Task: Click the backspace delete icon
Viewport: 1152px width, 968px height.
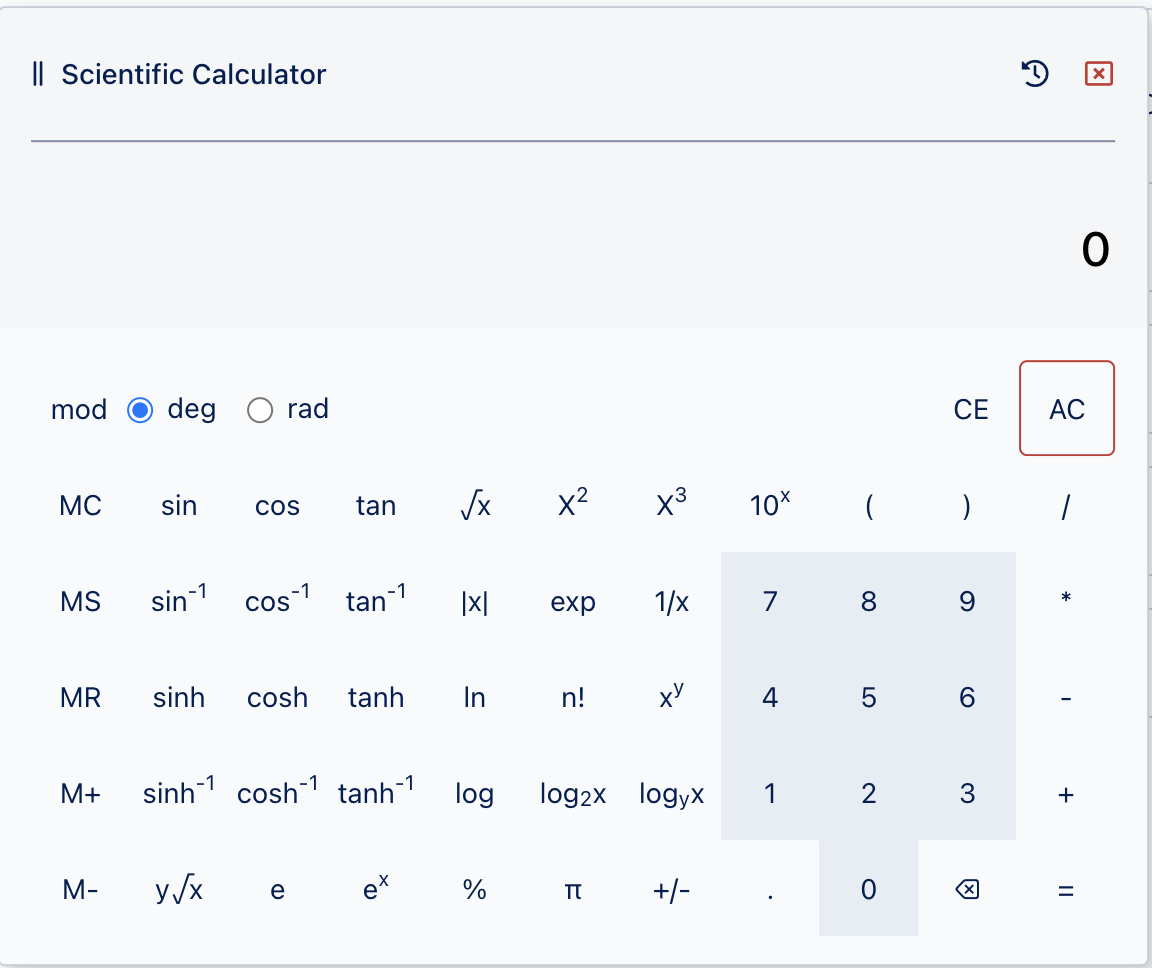Action: coord(967,889)
